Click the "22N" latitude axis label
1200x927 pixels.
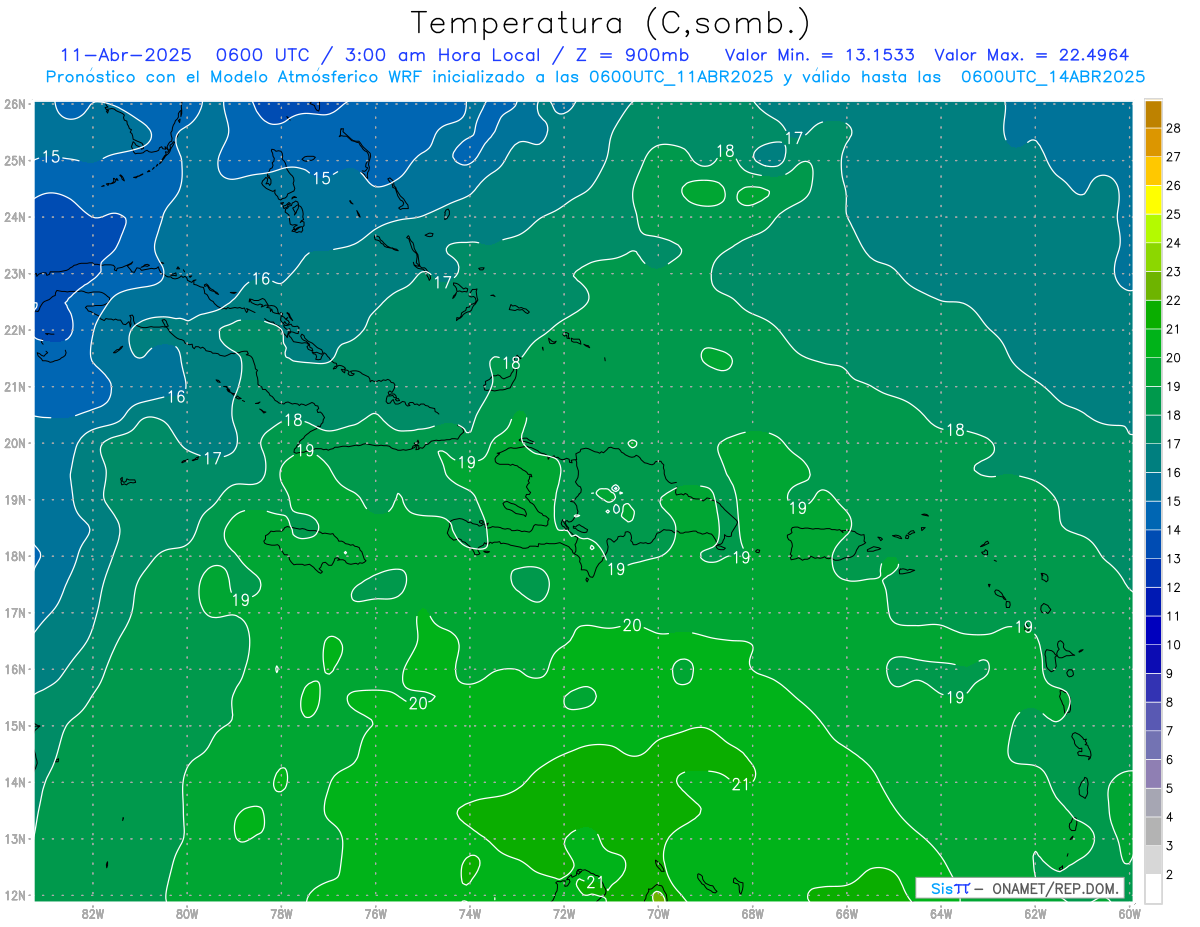pos(15,330)
